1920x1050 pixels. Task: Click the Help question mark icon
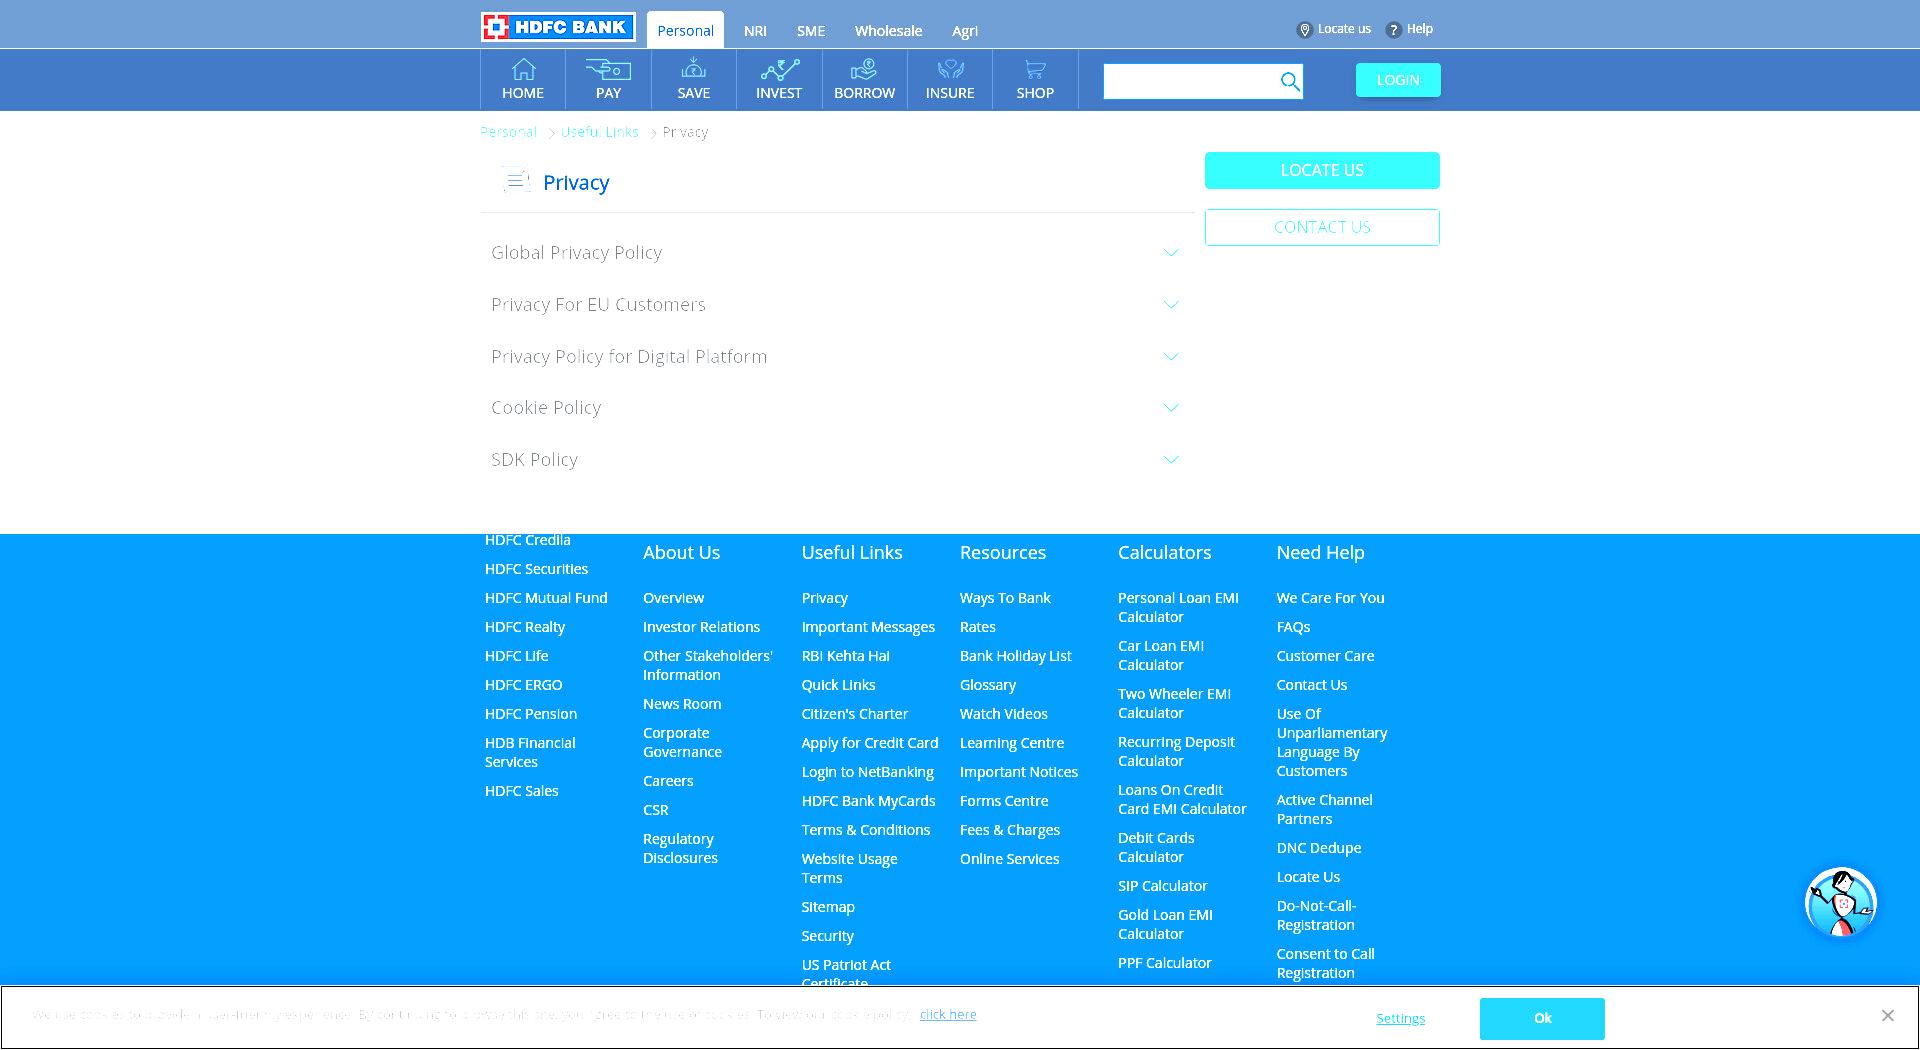(x=1393, y=30)
